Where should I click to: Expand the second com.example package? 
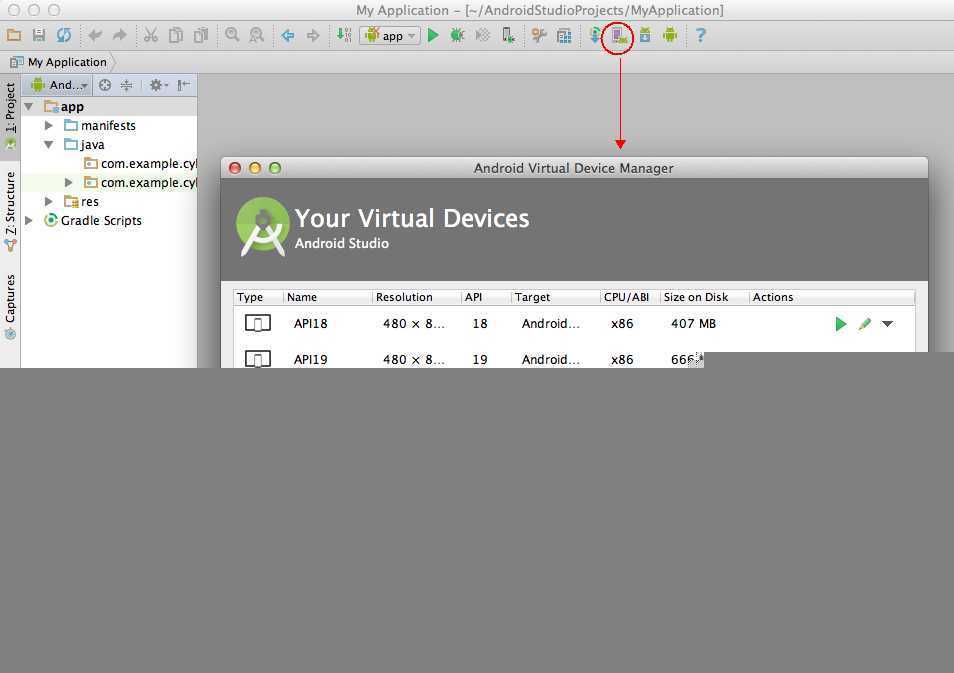(x=68, y=183)
